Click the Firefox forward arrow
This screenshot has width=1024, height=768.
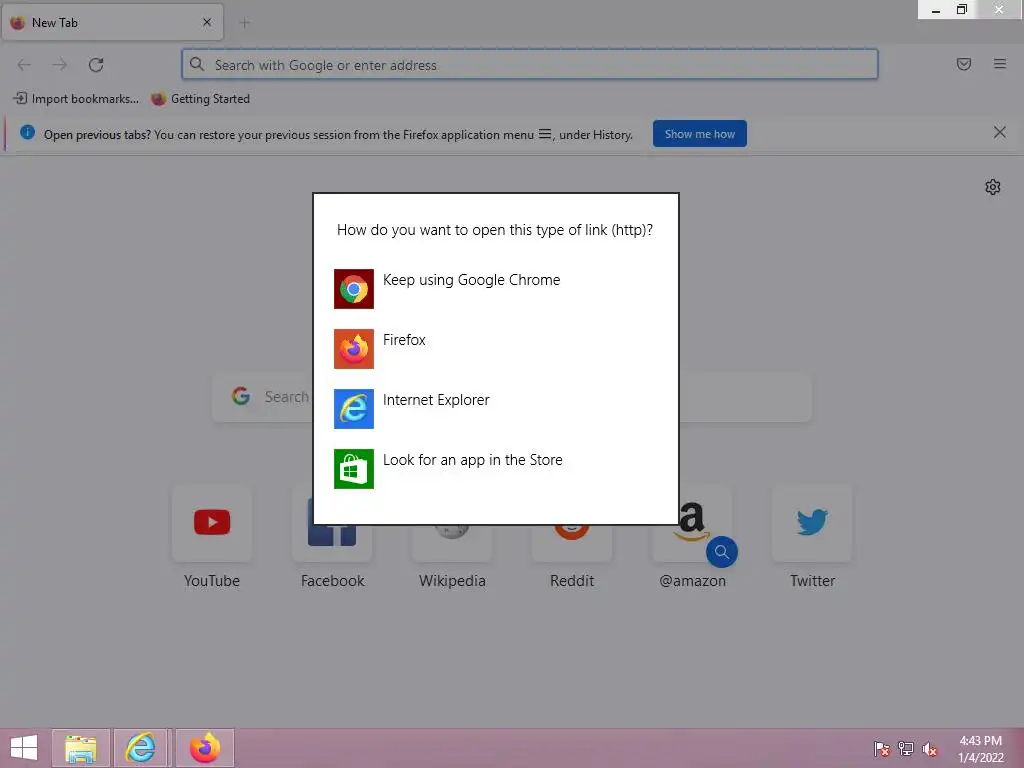[59, 65]
